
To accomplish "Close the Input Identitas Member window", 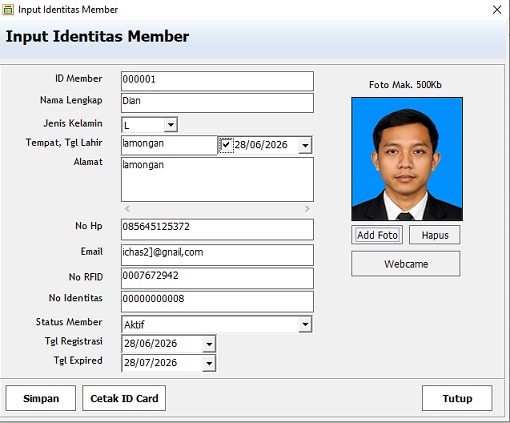I will click(x=497, y=10).
